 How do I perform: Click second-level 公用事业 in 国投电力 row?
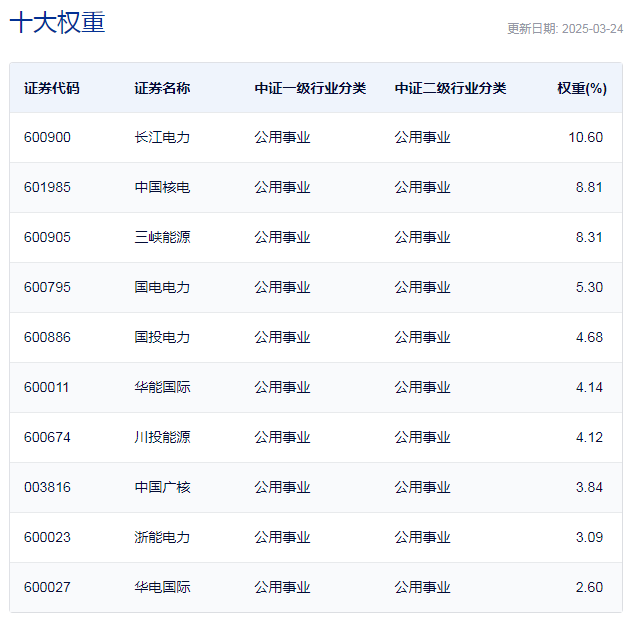click(422, 337)
